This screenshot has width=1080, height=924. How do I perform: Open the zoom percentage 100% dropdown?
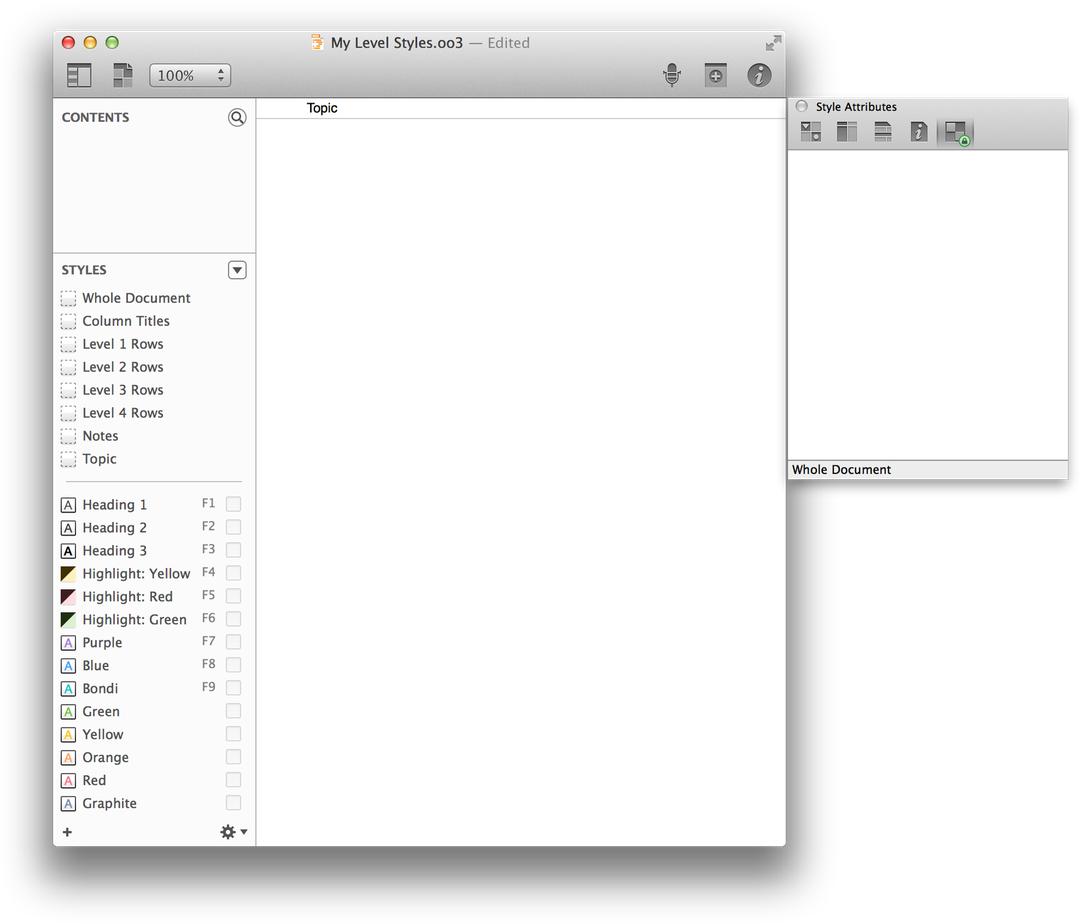190,75
